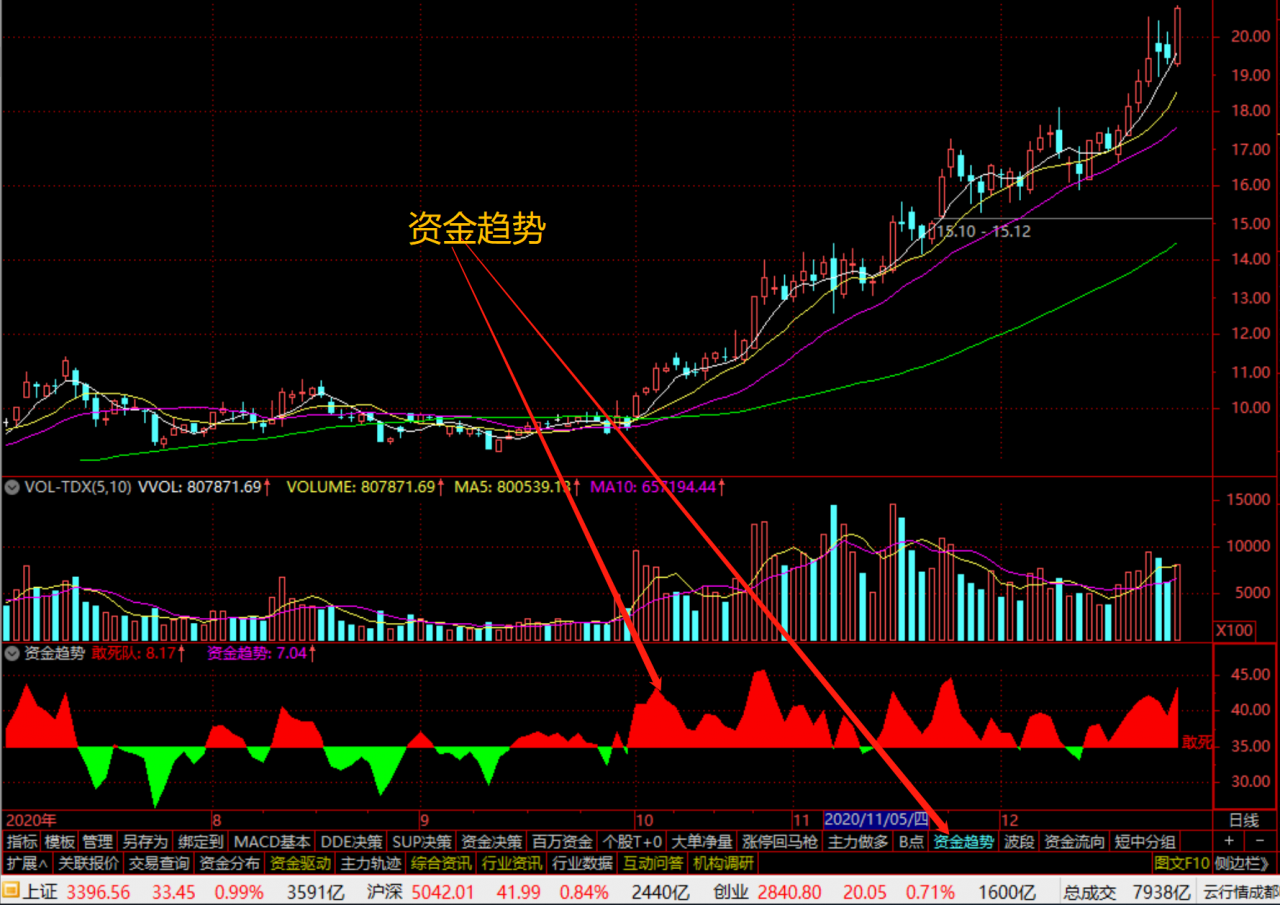Image resolution: width=1280 pixels, height=905 pixels.
Task: Click the VOLUME: 807871.69 value
Action: coord(365,487)
